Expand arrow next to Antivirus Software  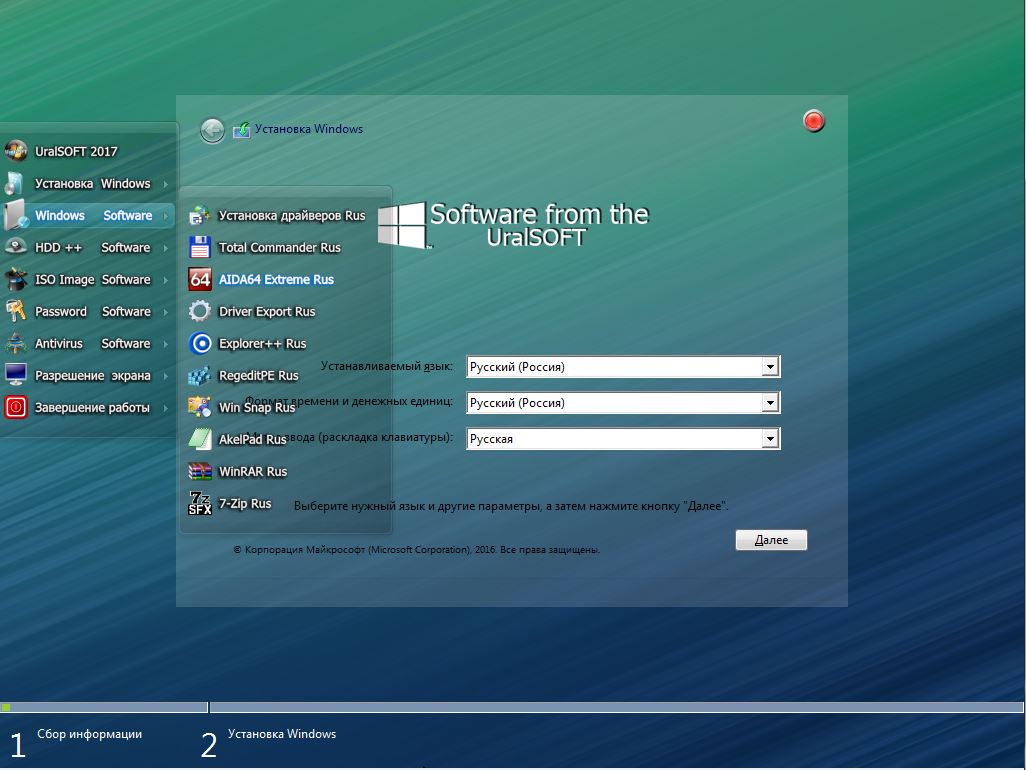(166, 344)
